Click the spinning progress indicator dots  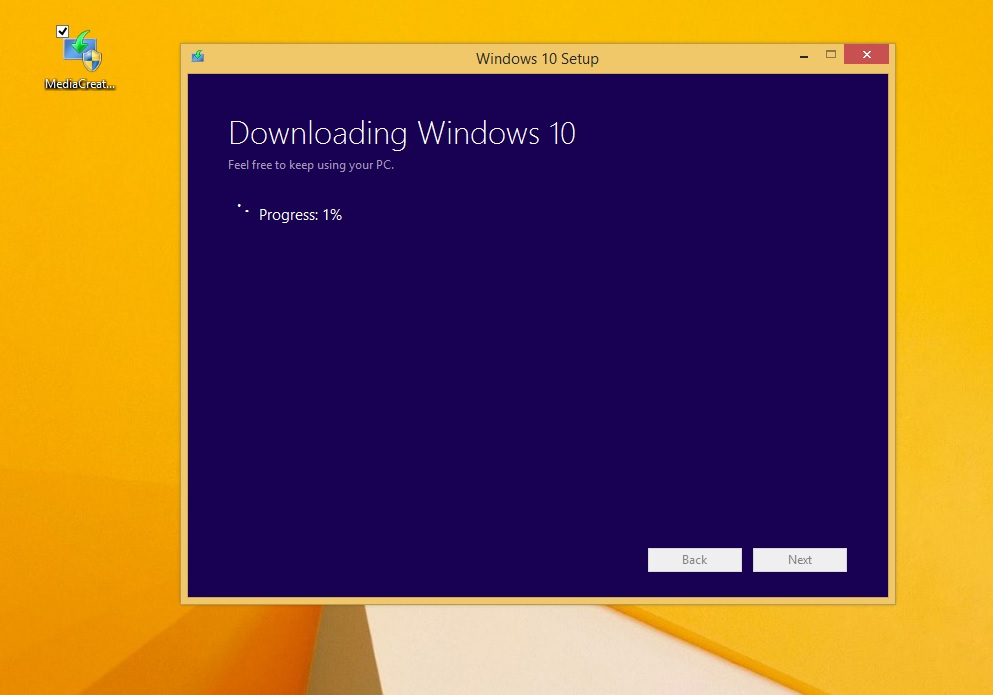click(243, 208)
